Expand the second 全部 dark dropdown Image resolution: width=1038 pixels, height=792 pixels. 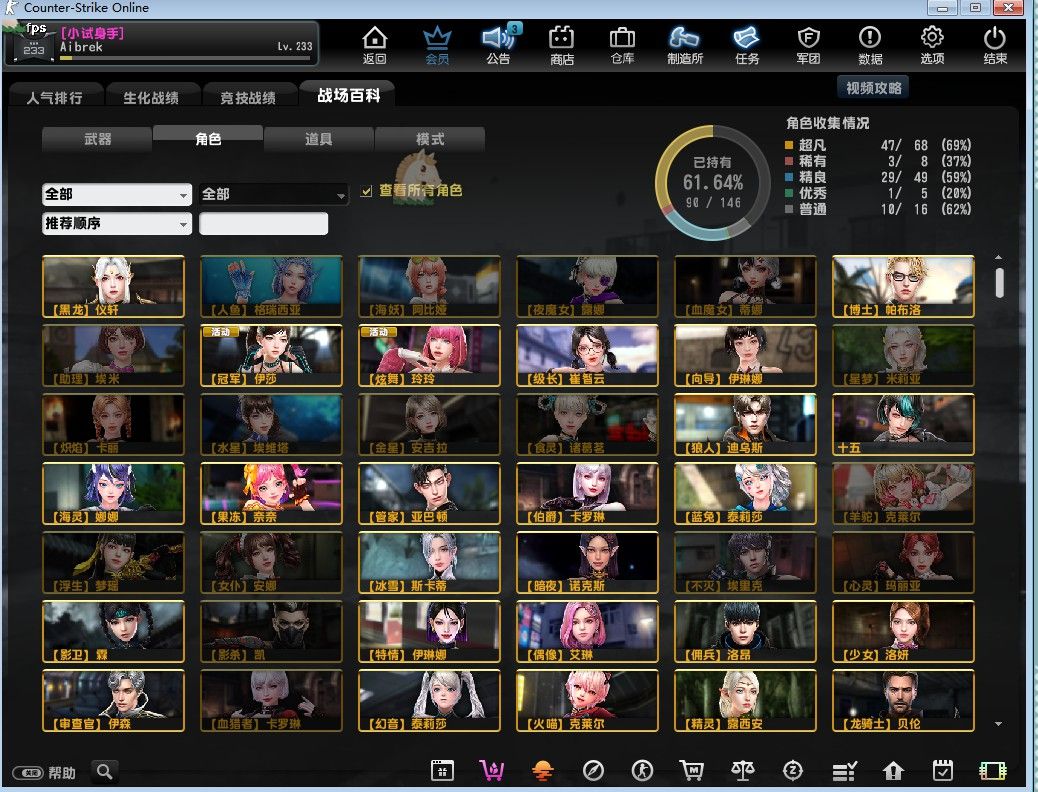(x=273, y=194)
